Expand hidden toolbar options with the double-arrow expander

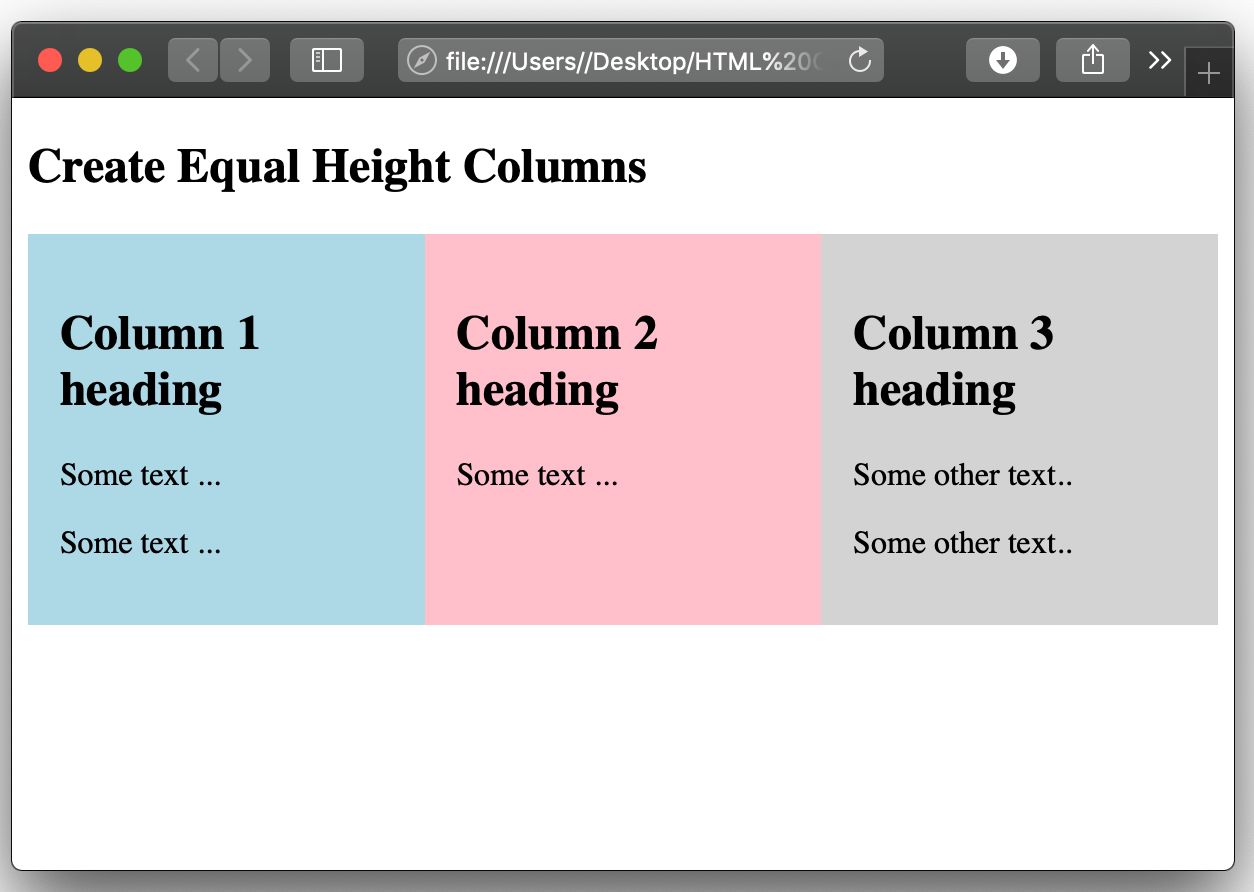[1159, 59]
